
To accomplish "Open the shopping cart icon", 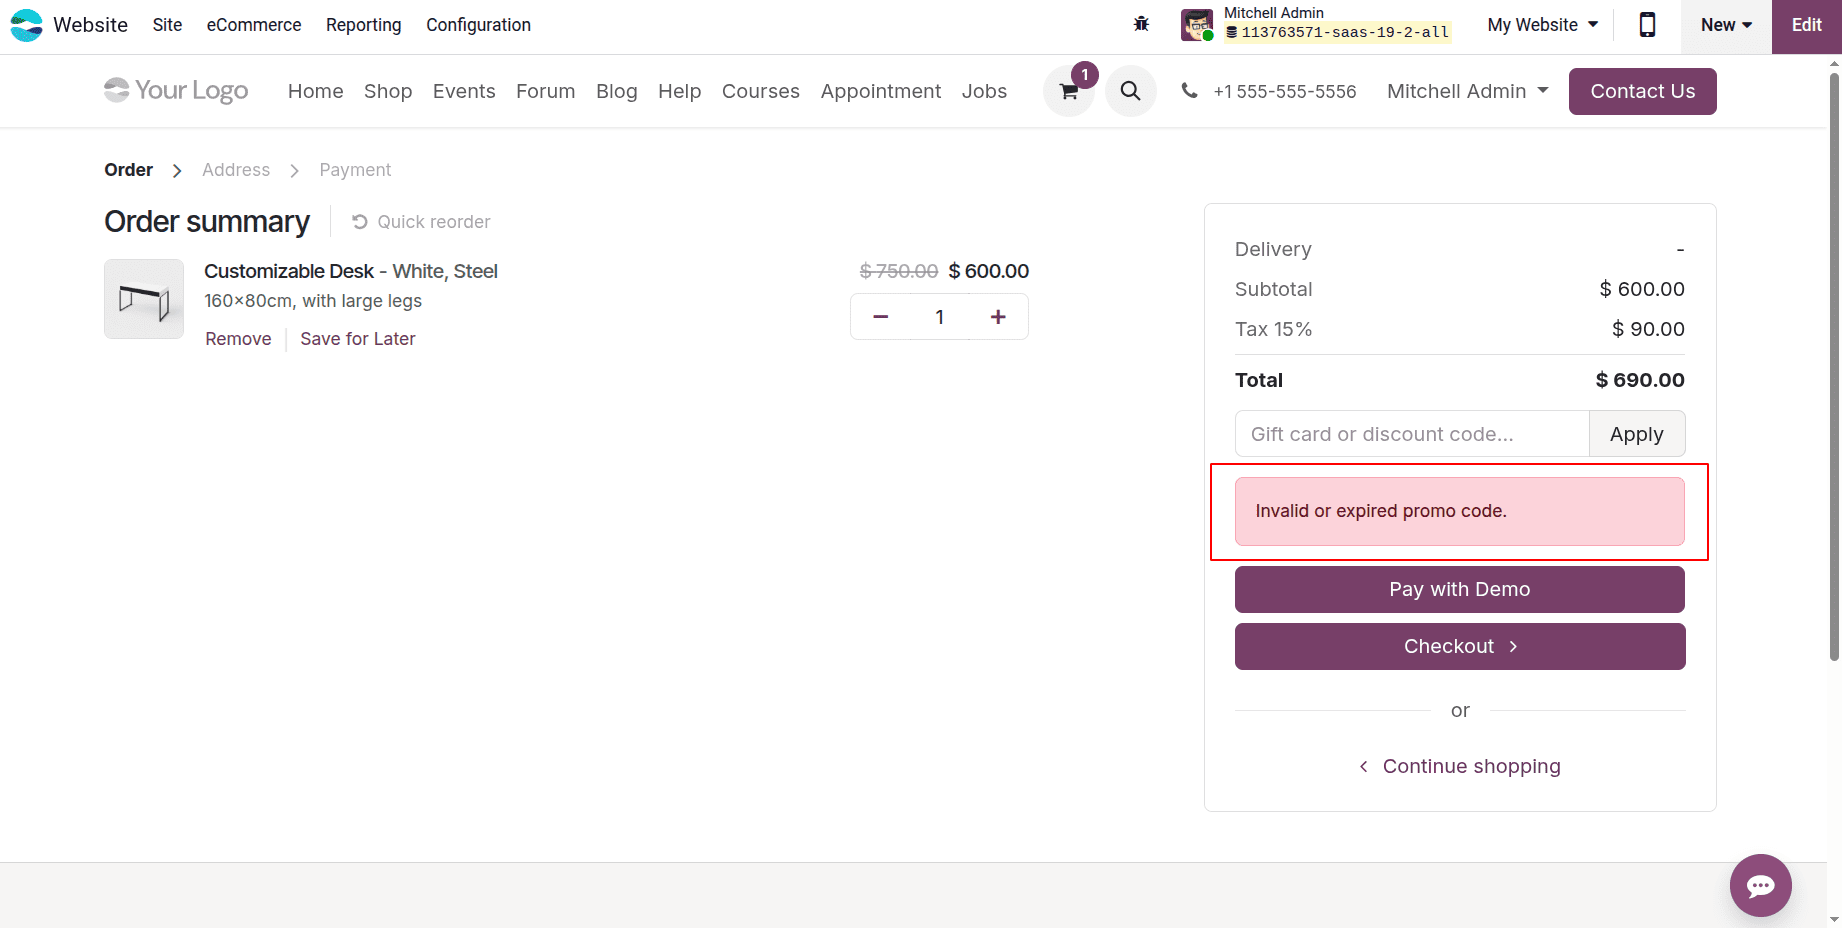I will pyautogui.click(x=1069, y=92).
